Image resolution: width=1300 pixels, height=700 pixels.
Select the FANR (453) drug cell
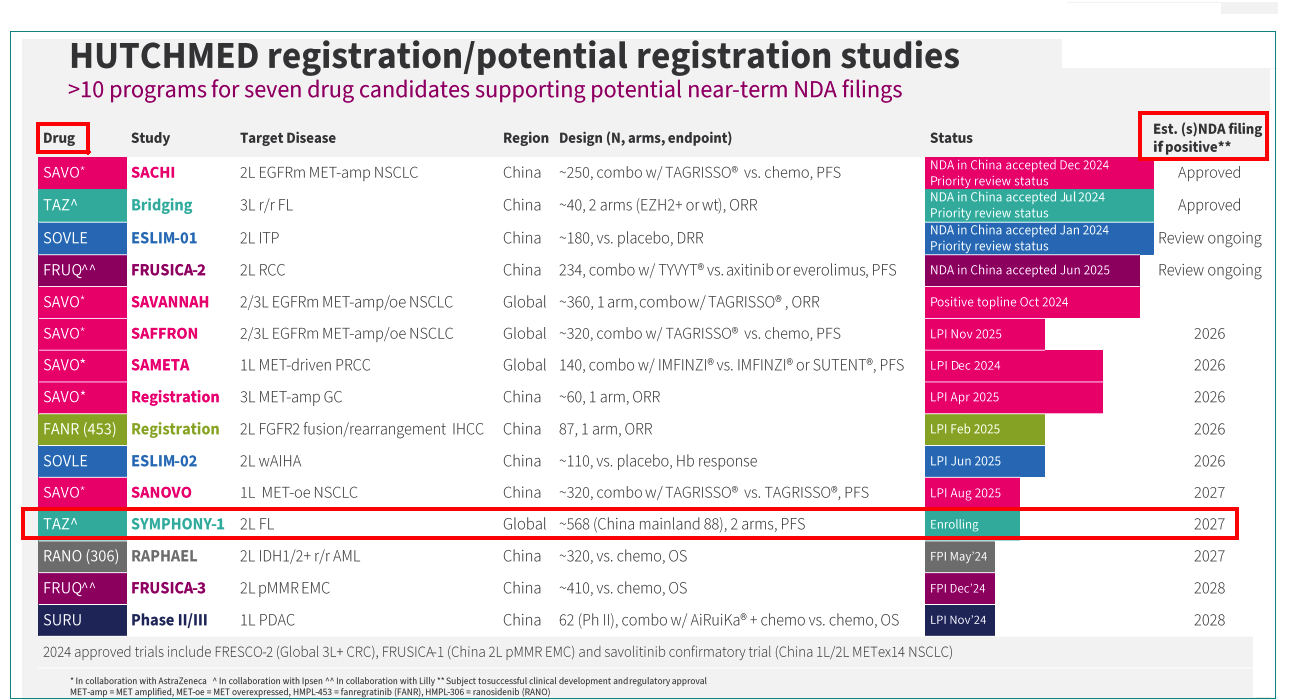[81, 429]
